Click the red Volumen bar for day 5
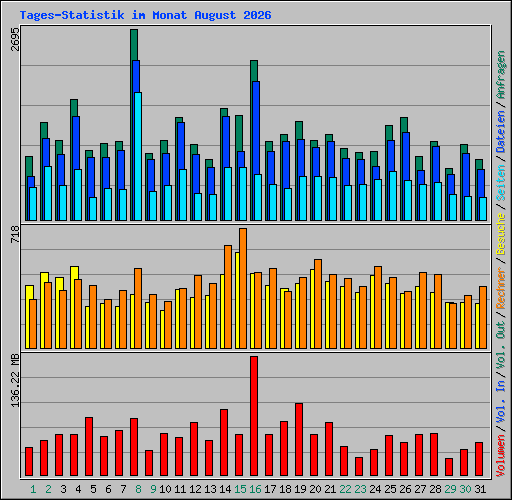 pyautogui.click(x=89, y=447)
